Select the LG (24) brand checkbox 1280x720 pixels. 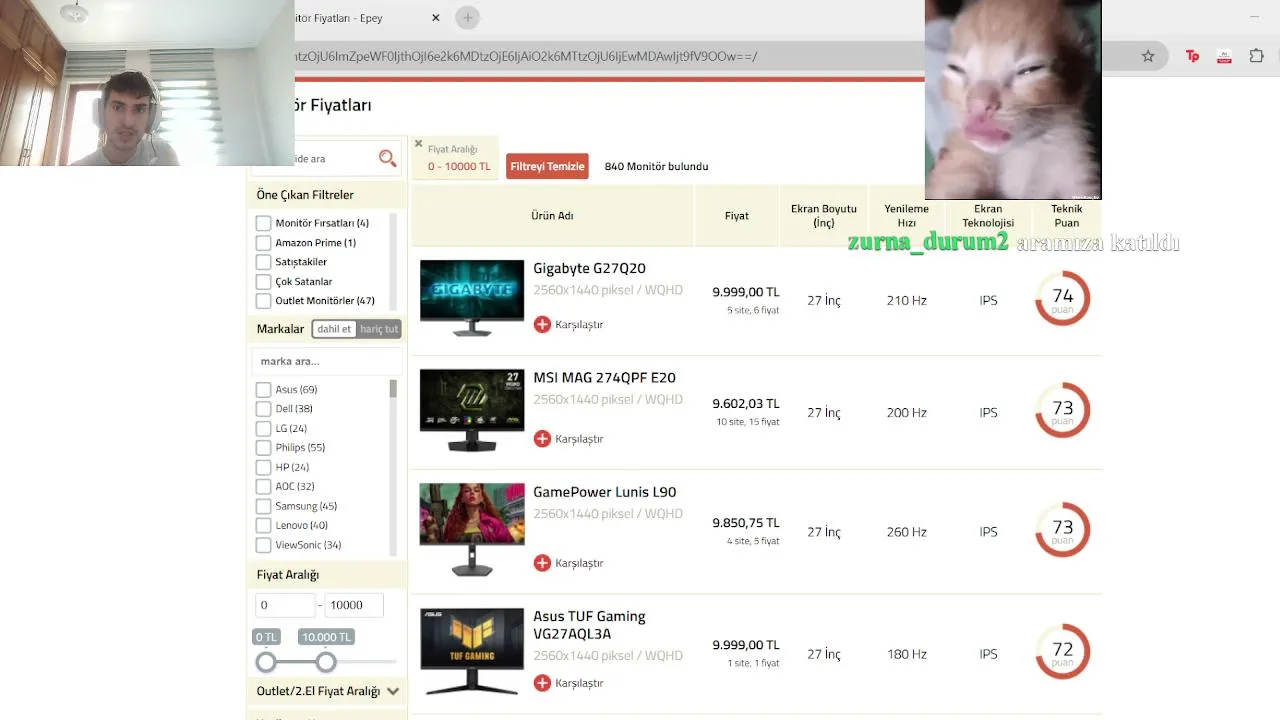[263, 429]
